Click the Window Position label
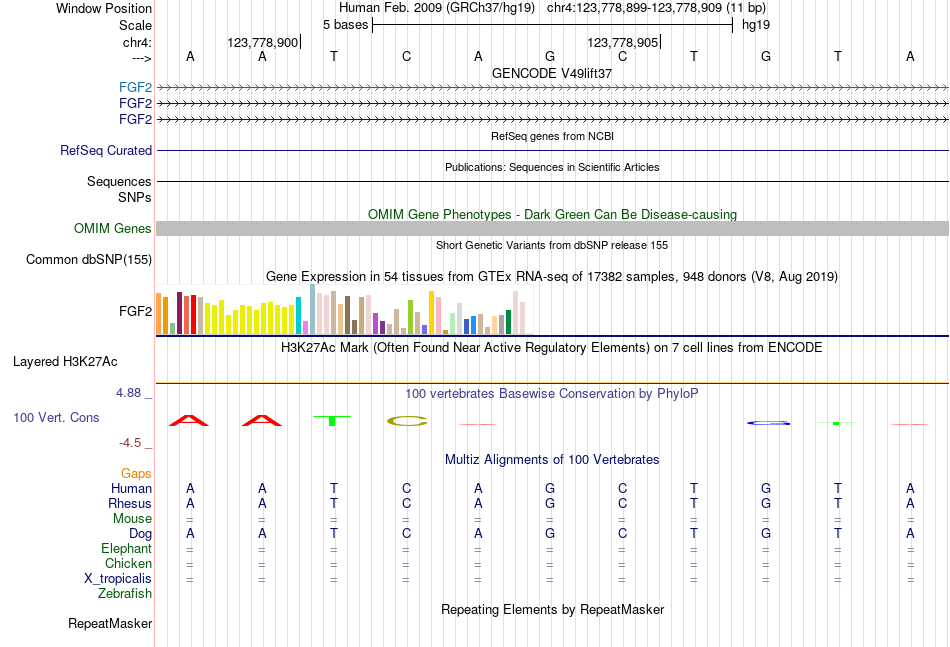This screenshot has height=647, width=950. (104, 8)
